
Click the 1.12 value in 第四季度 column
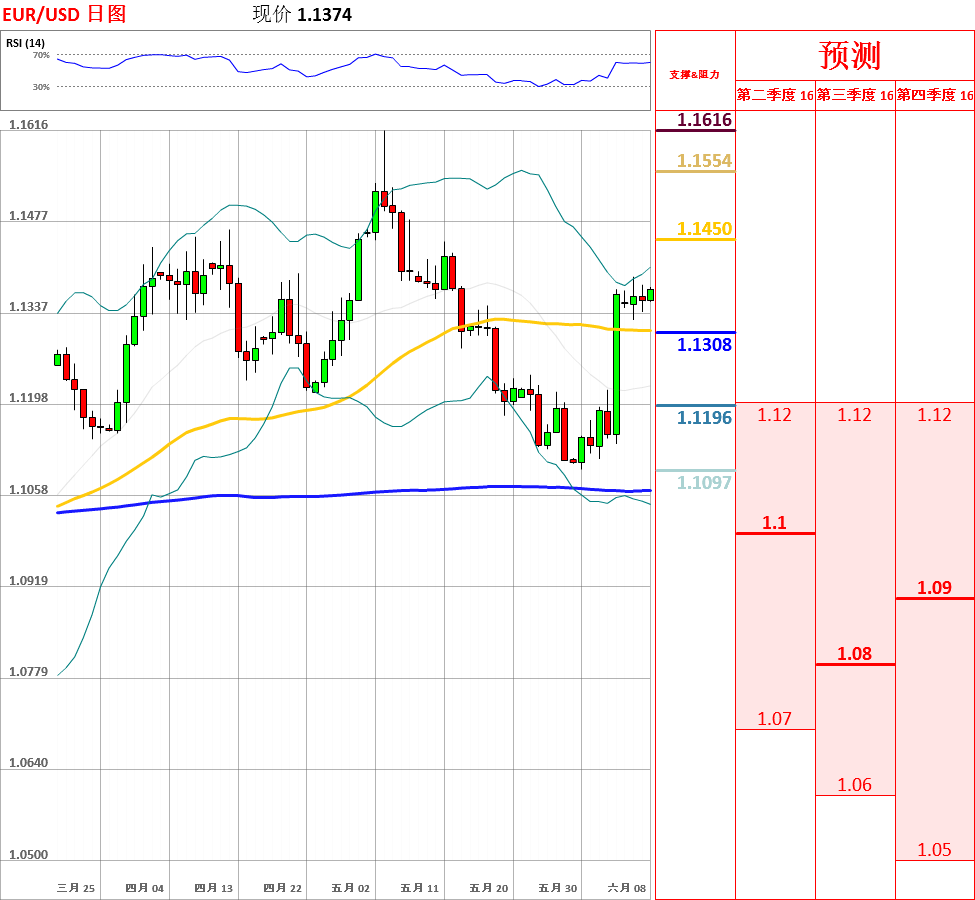(x=935, y=415)
